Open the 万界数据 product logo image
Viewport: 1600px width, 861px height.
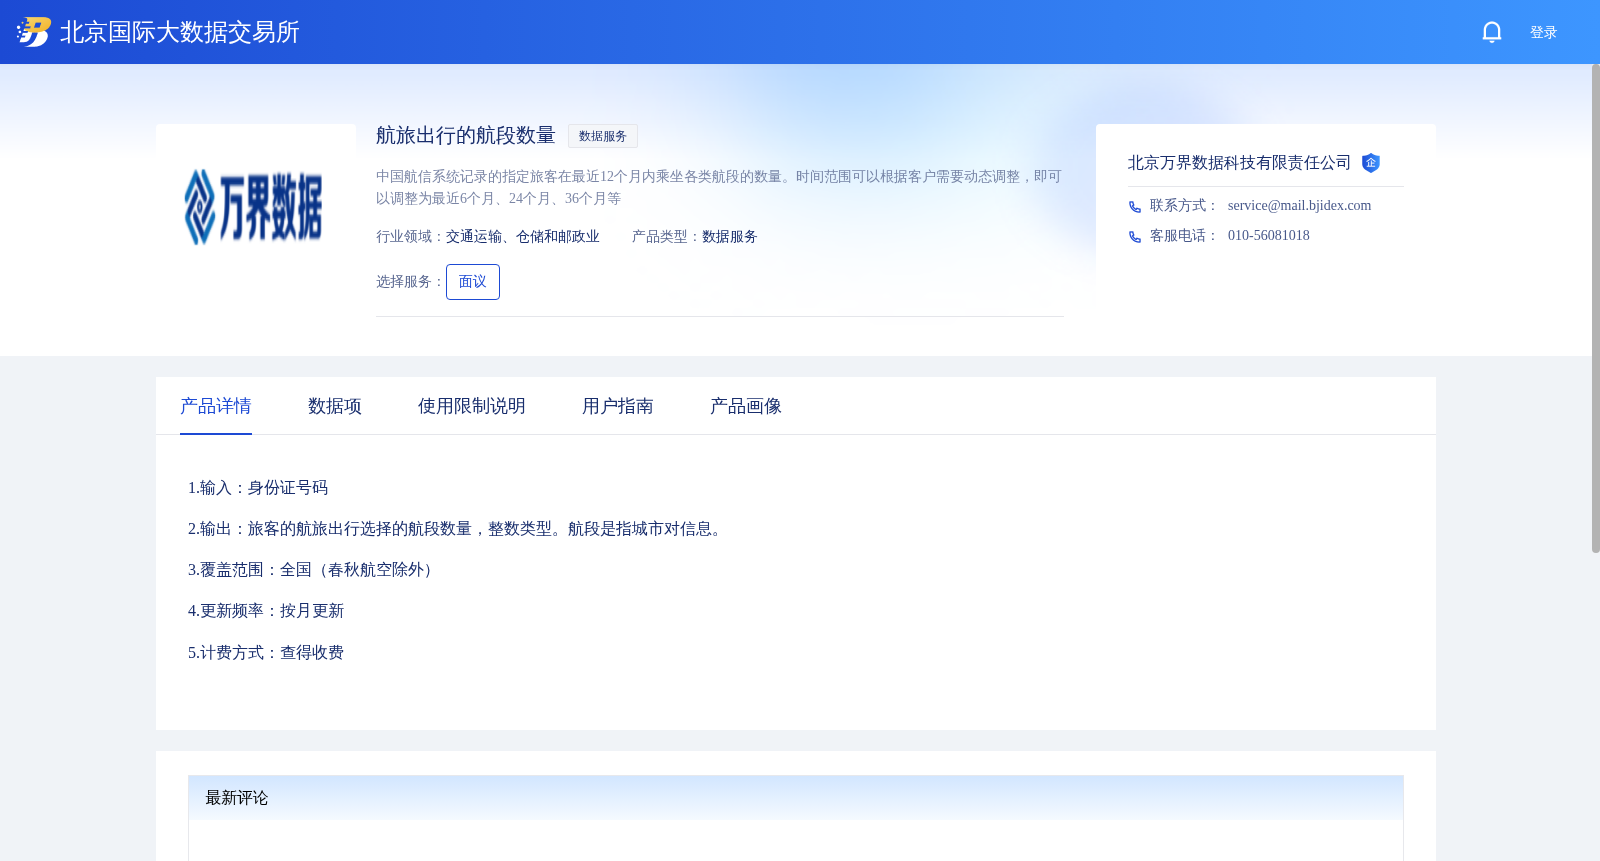pyautogui.click(x=254, y=207)
